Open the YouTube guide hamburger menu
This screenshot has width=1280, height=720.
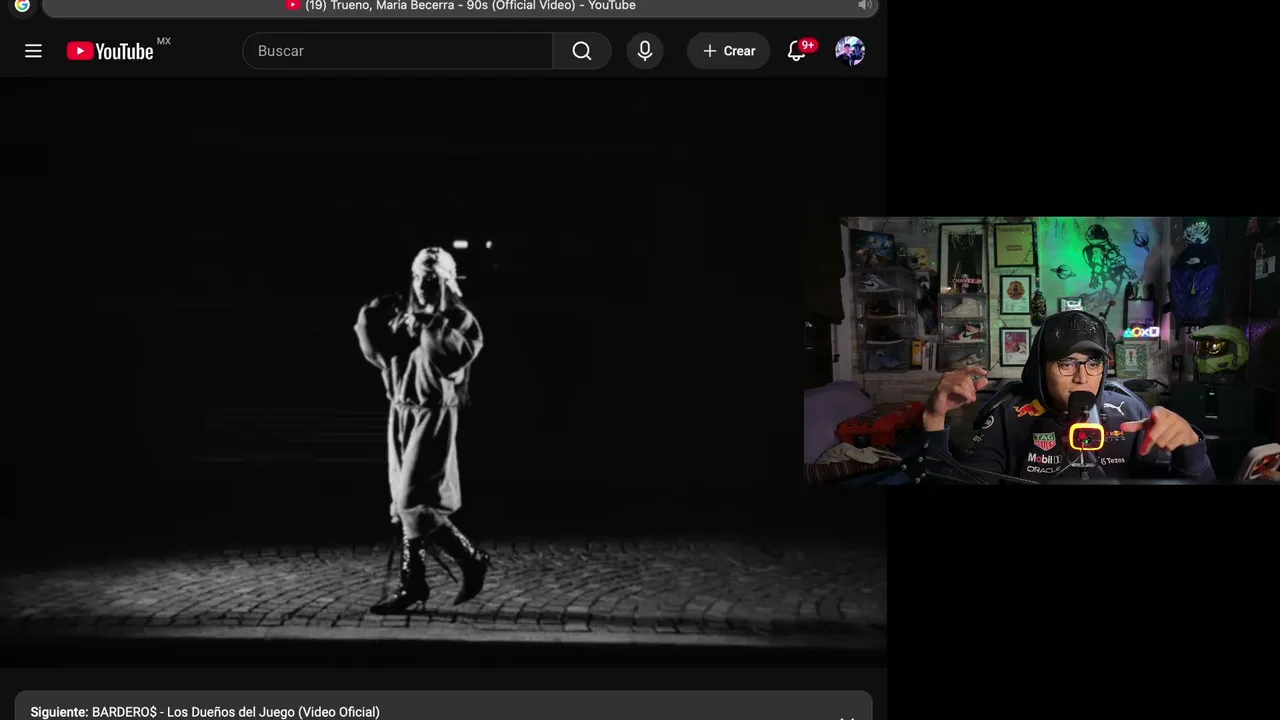[x=33, y=51]
